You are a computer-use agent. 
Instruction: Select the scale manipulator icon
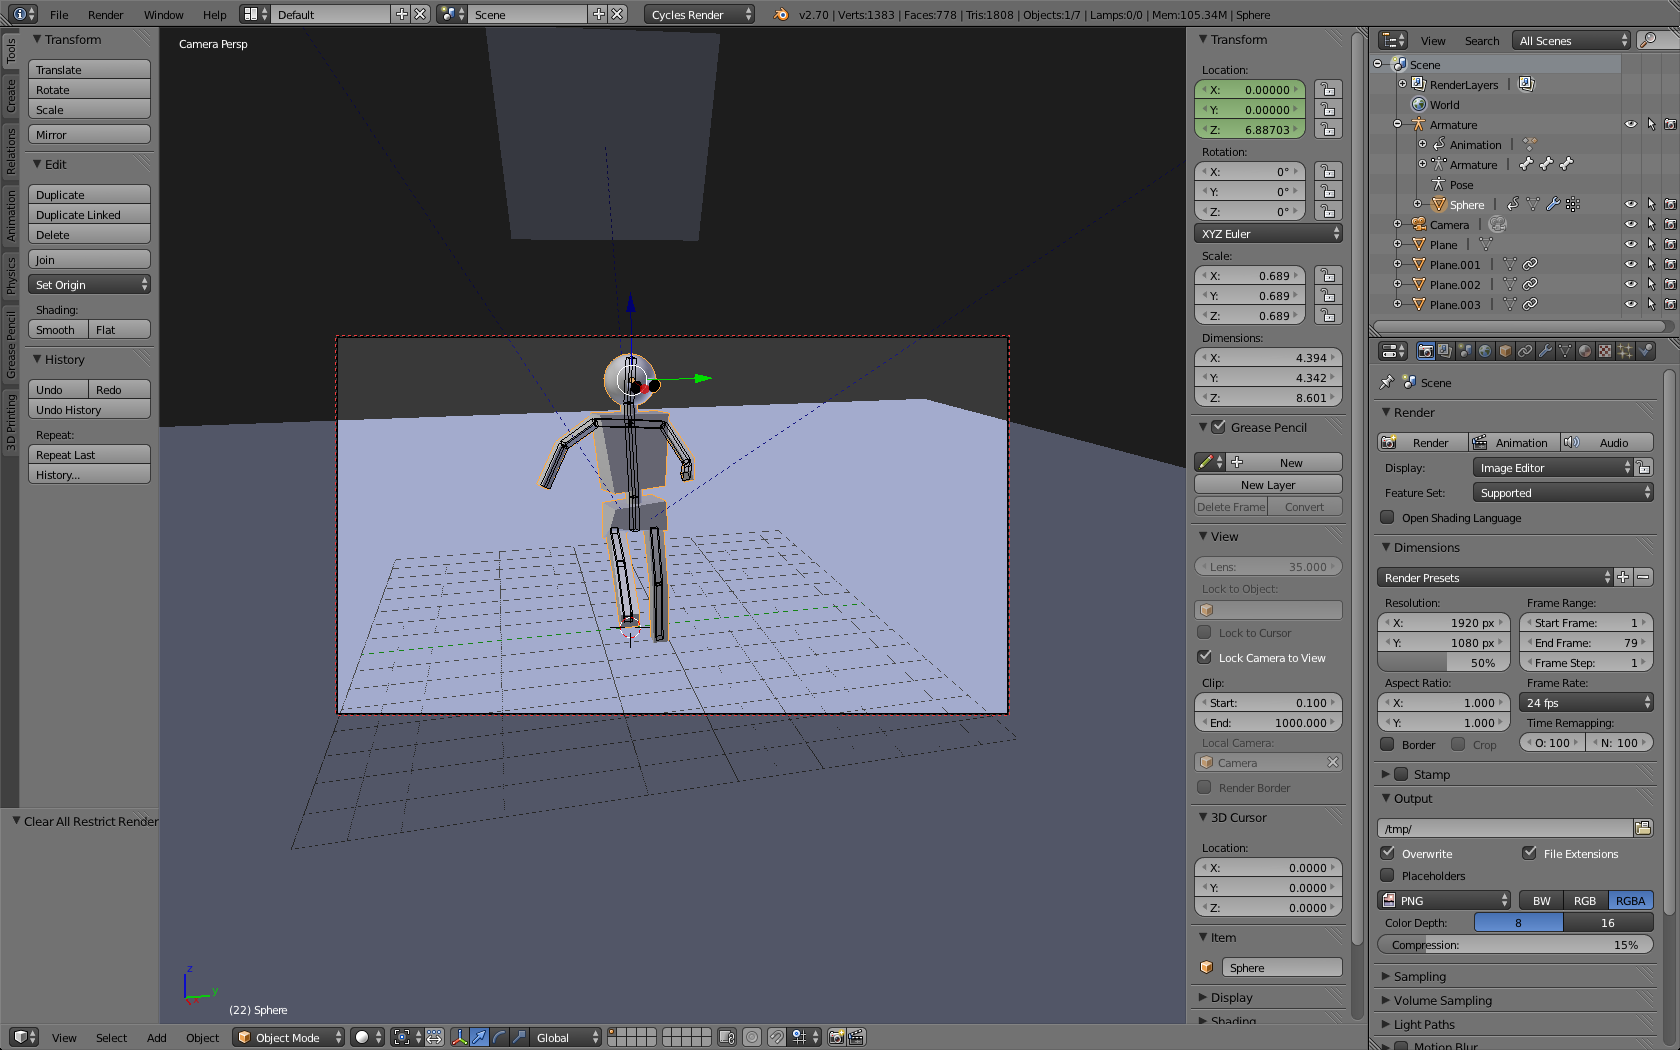tap(519, 1037)
